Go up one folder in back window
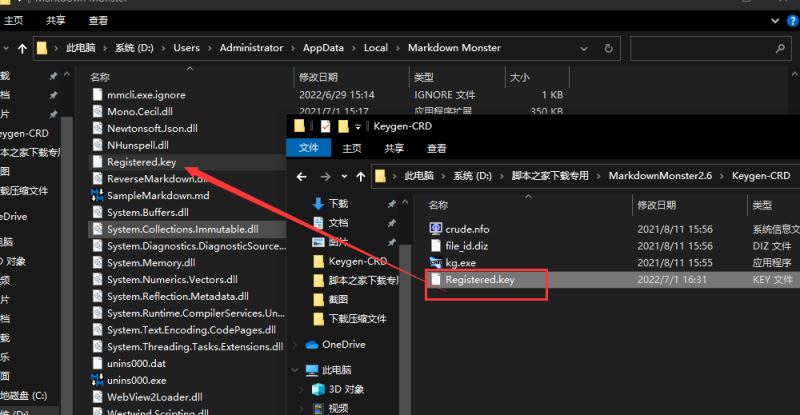The width and height of the screenshot is (800, 415). click(22, 48)
